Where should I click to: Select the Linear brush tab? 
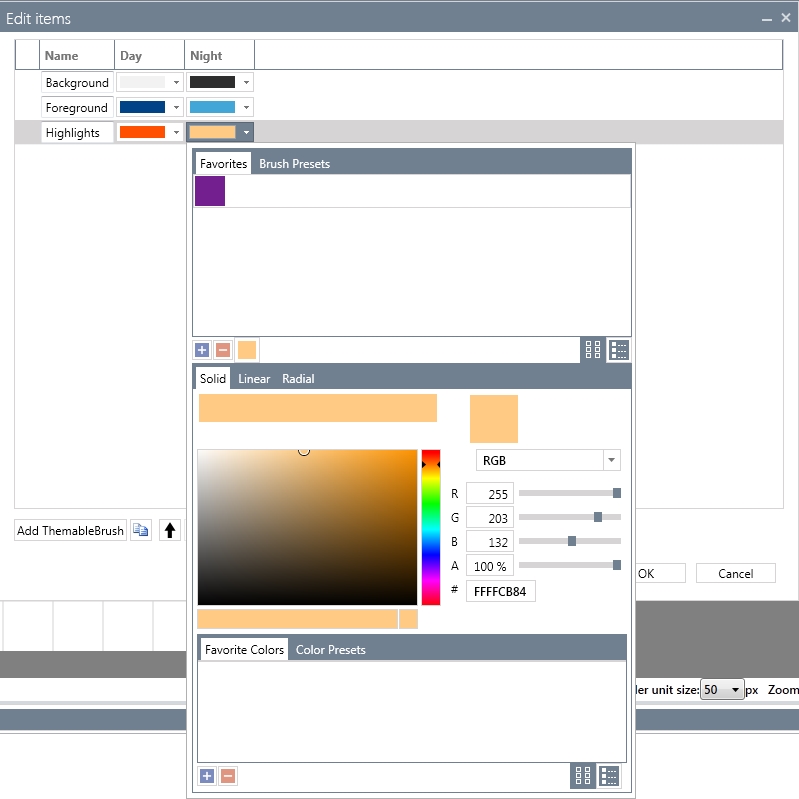coord(254,379)
